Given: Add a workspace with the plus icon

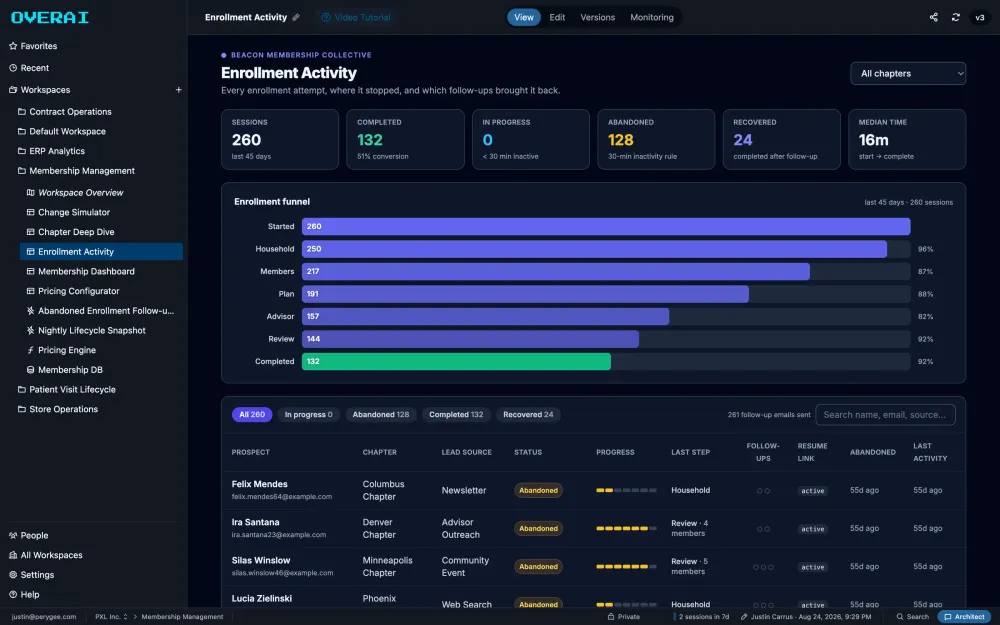Looking at the screenshot, I should pos(179,90).
